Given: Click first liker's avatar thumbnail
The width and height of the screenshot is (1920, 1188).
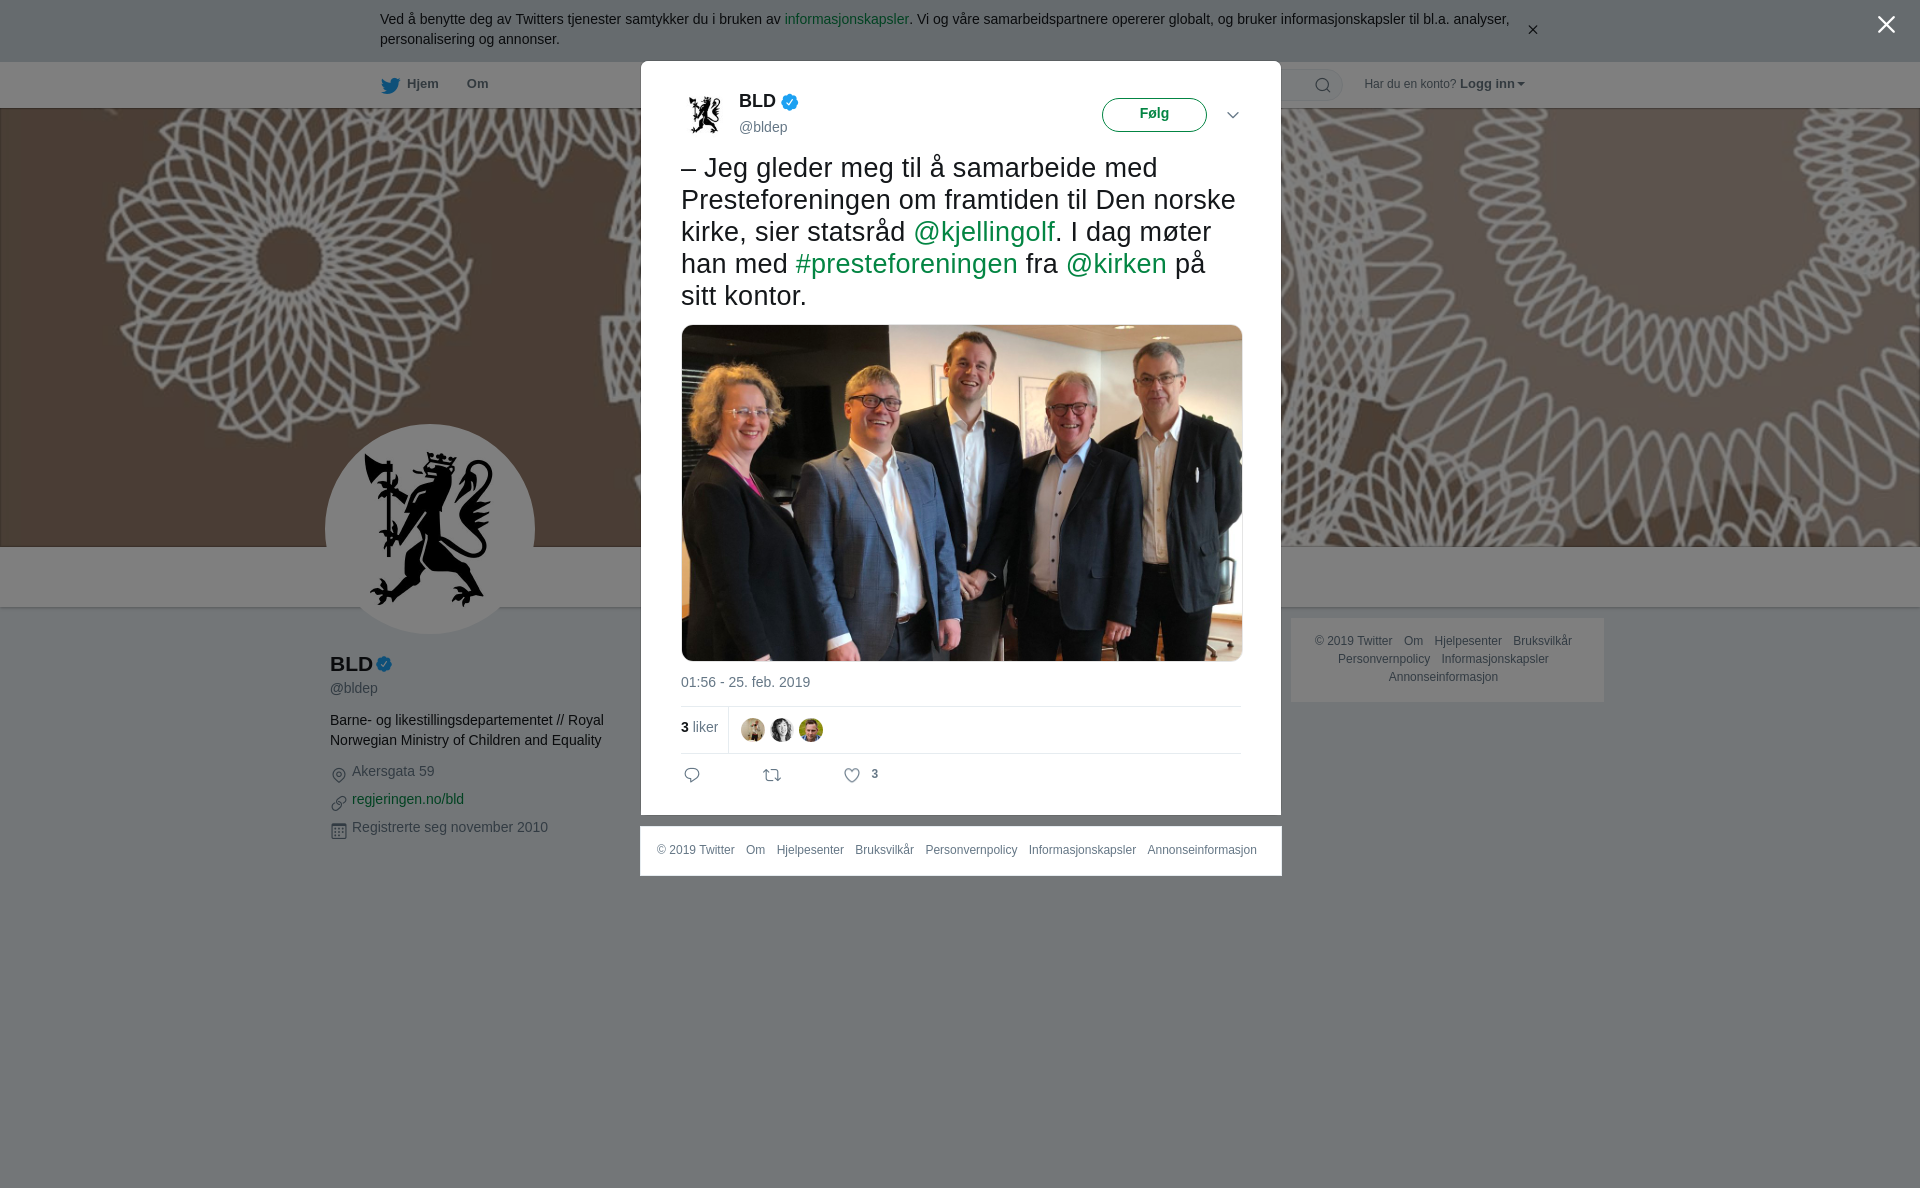Looking at the screenshot, I should pos(752,730).
